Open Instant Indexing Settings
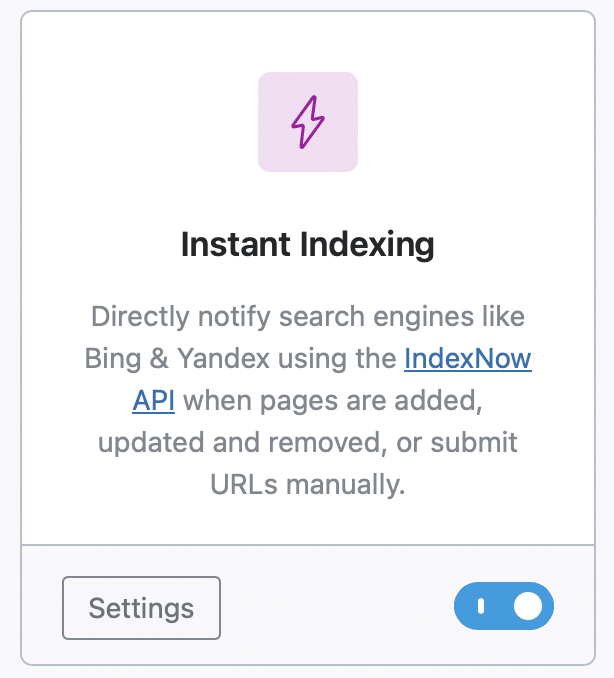Viewport: 614px width, 678px height. (141, 608)
